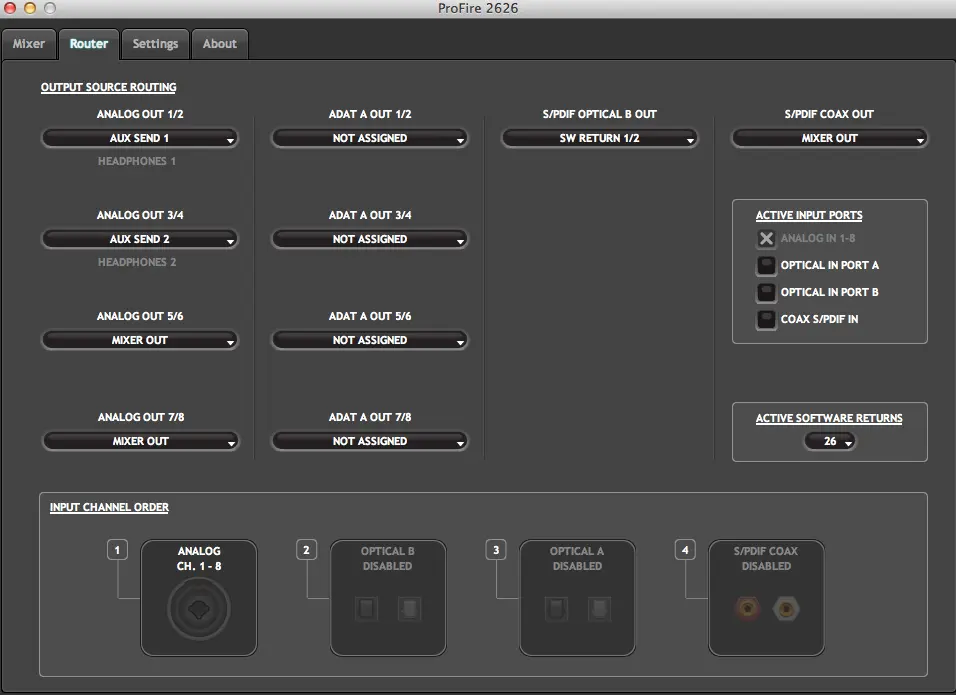Open Analog Out 7/8 source dropdown
Screen dimensions: 956x695
click(140, 441)
